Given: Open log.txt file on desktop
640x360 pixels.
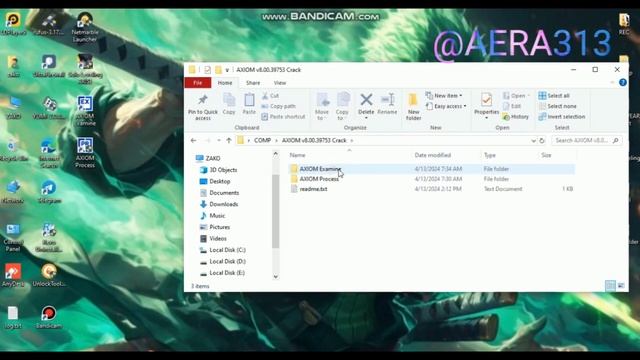Looking at the screenshot, I should pos(13,317).
